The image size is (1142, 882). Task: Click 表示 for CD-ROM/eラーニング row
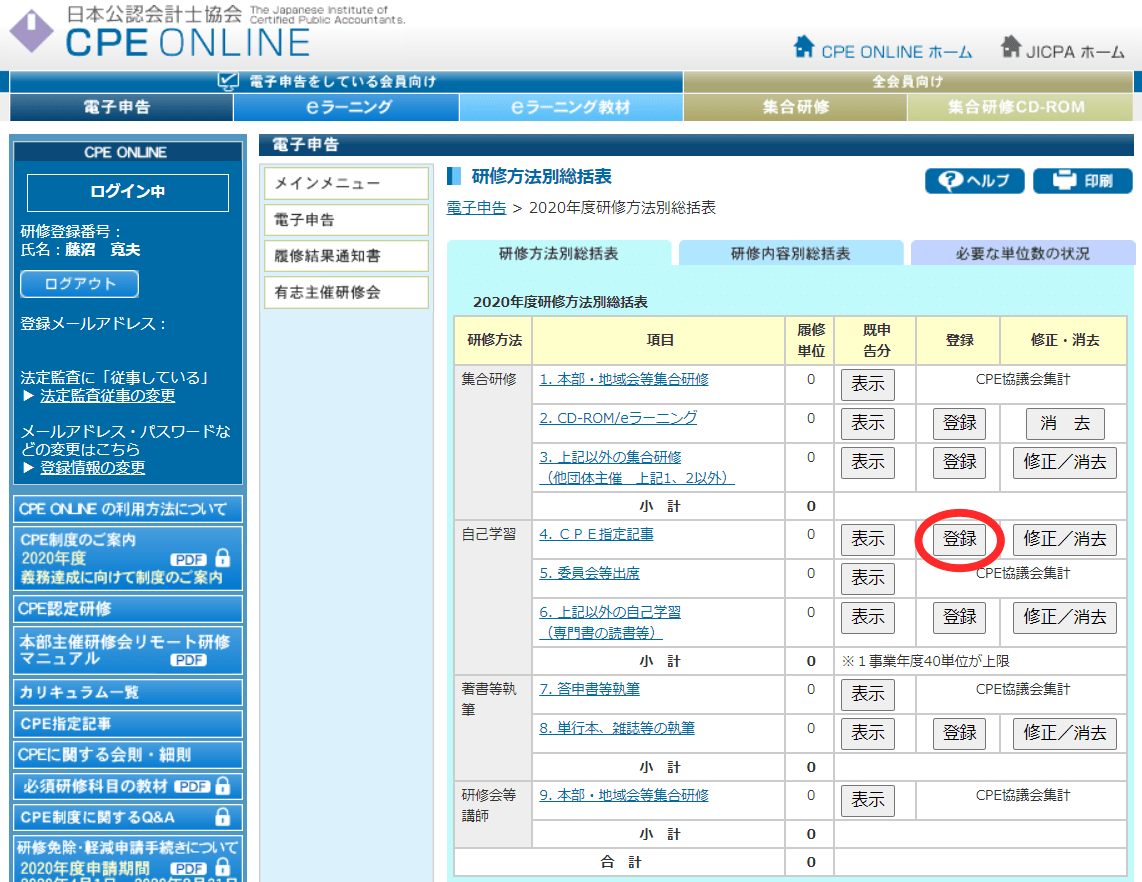click(867, 423)
